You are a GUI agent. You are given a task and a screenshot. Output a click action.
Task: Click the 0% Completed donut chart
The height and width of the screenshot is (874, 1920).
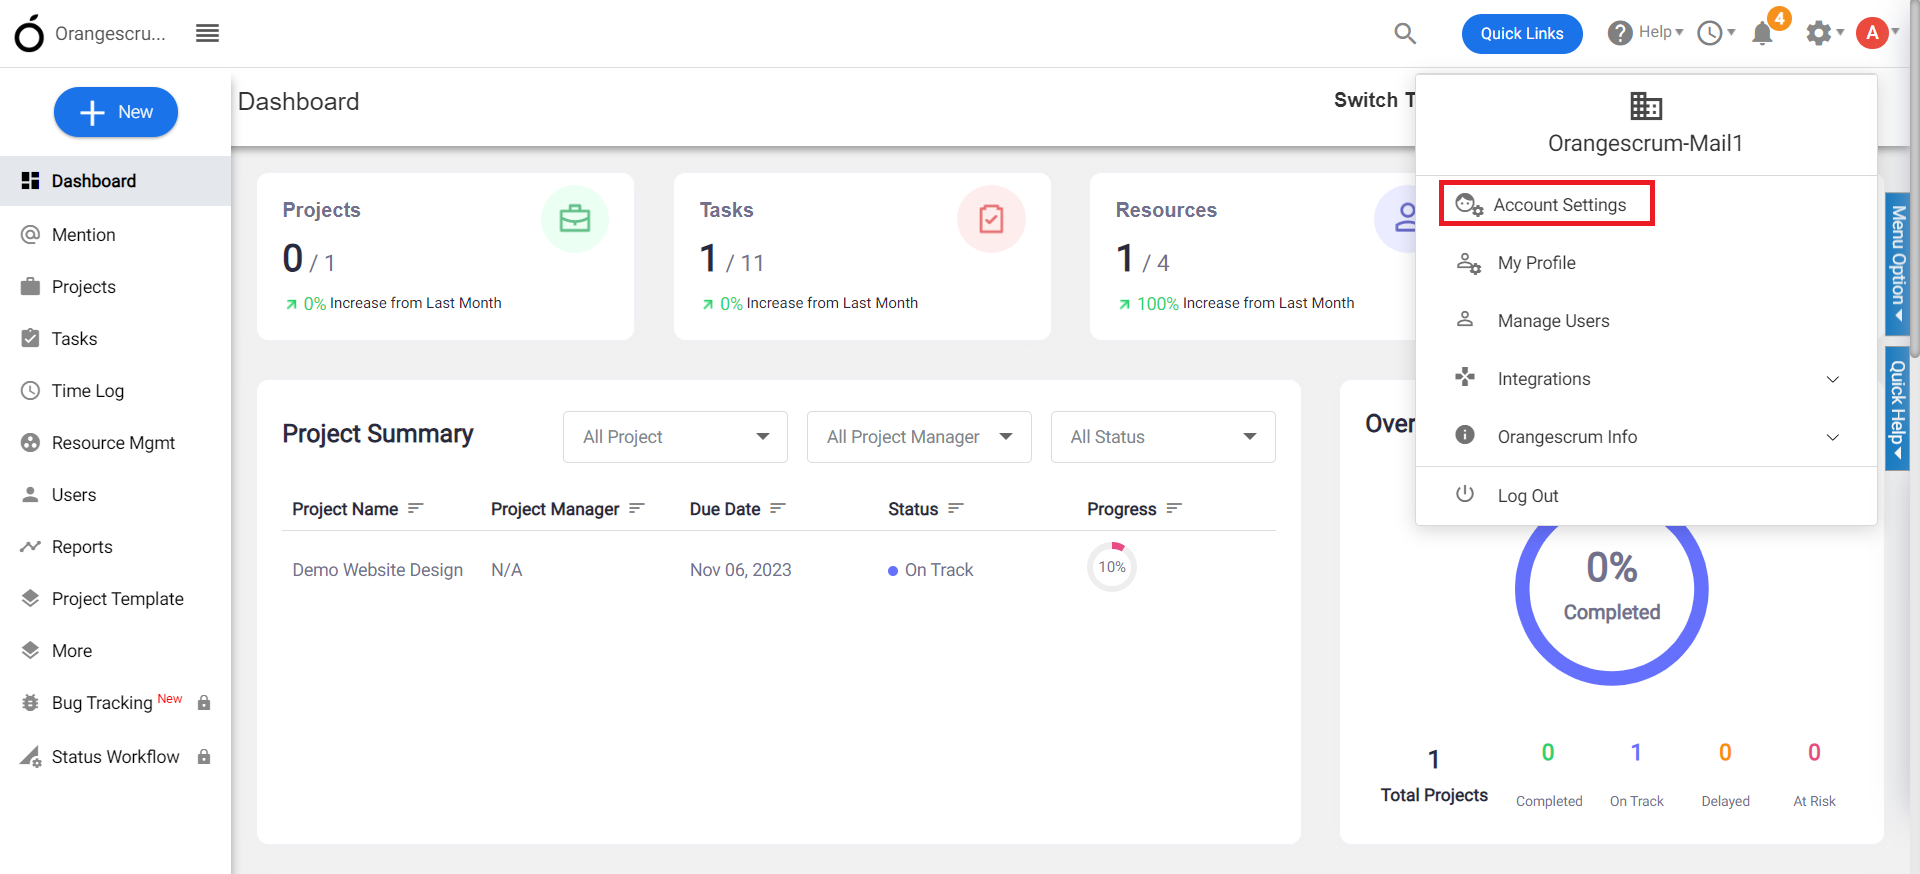1611,588
